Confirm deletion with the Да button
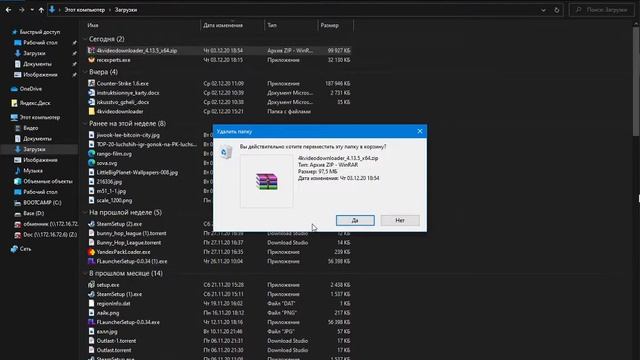 pos(355,220)
